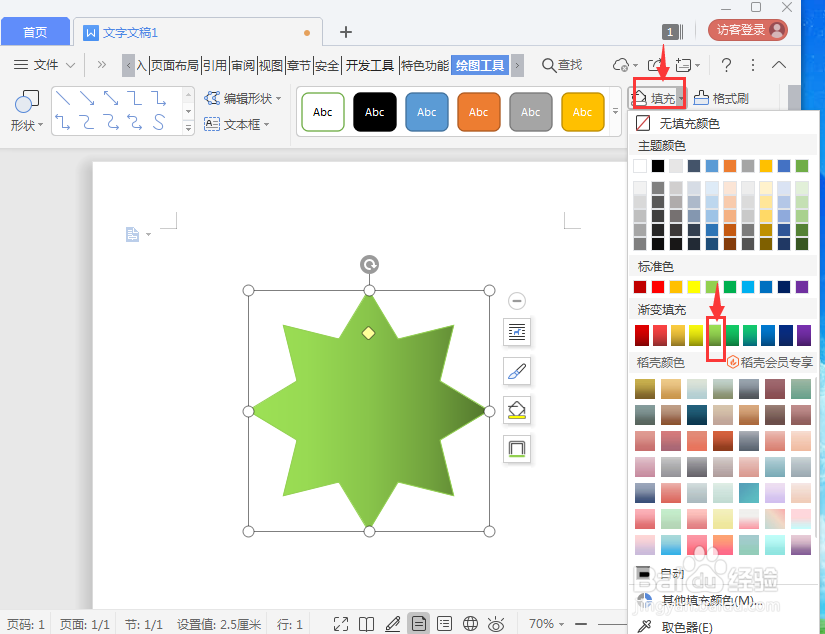Add a new document tab
This screenshot has height=634, width=825.
click(346, 32)
